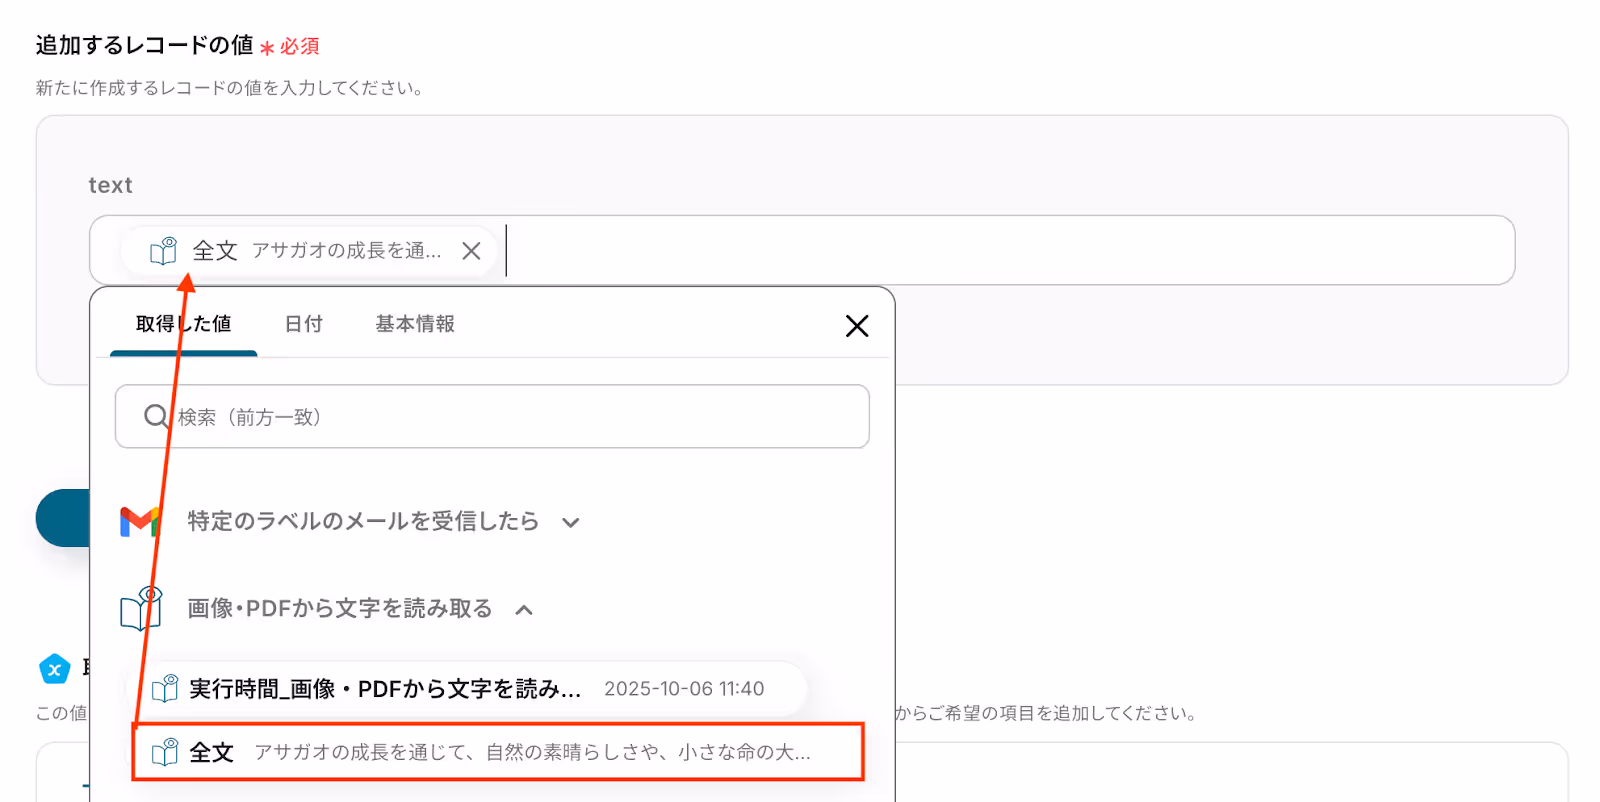This screenshot has width=1600, height=802.
Task: Click the book icon in the 全文 chip
Action: (x=163, y=251)
